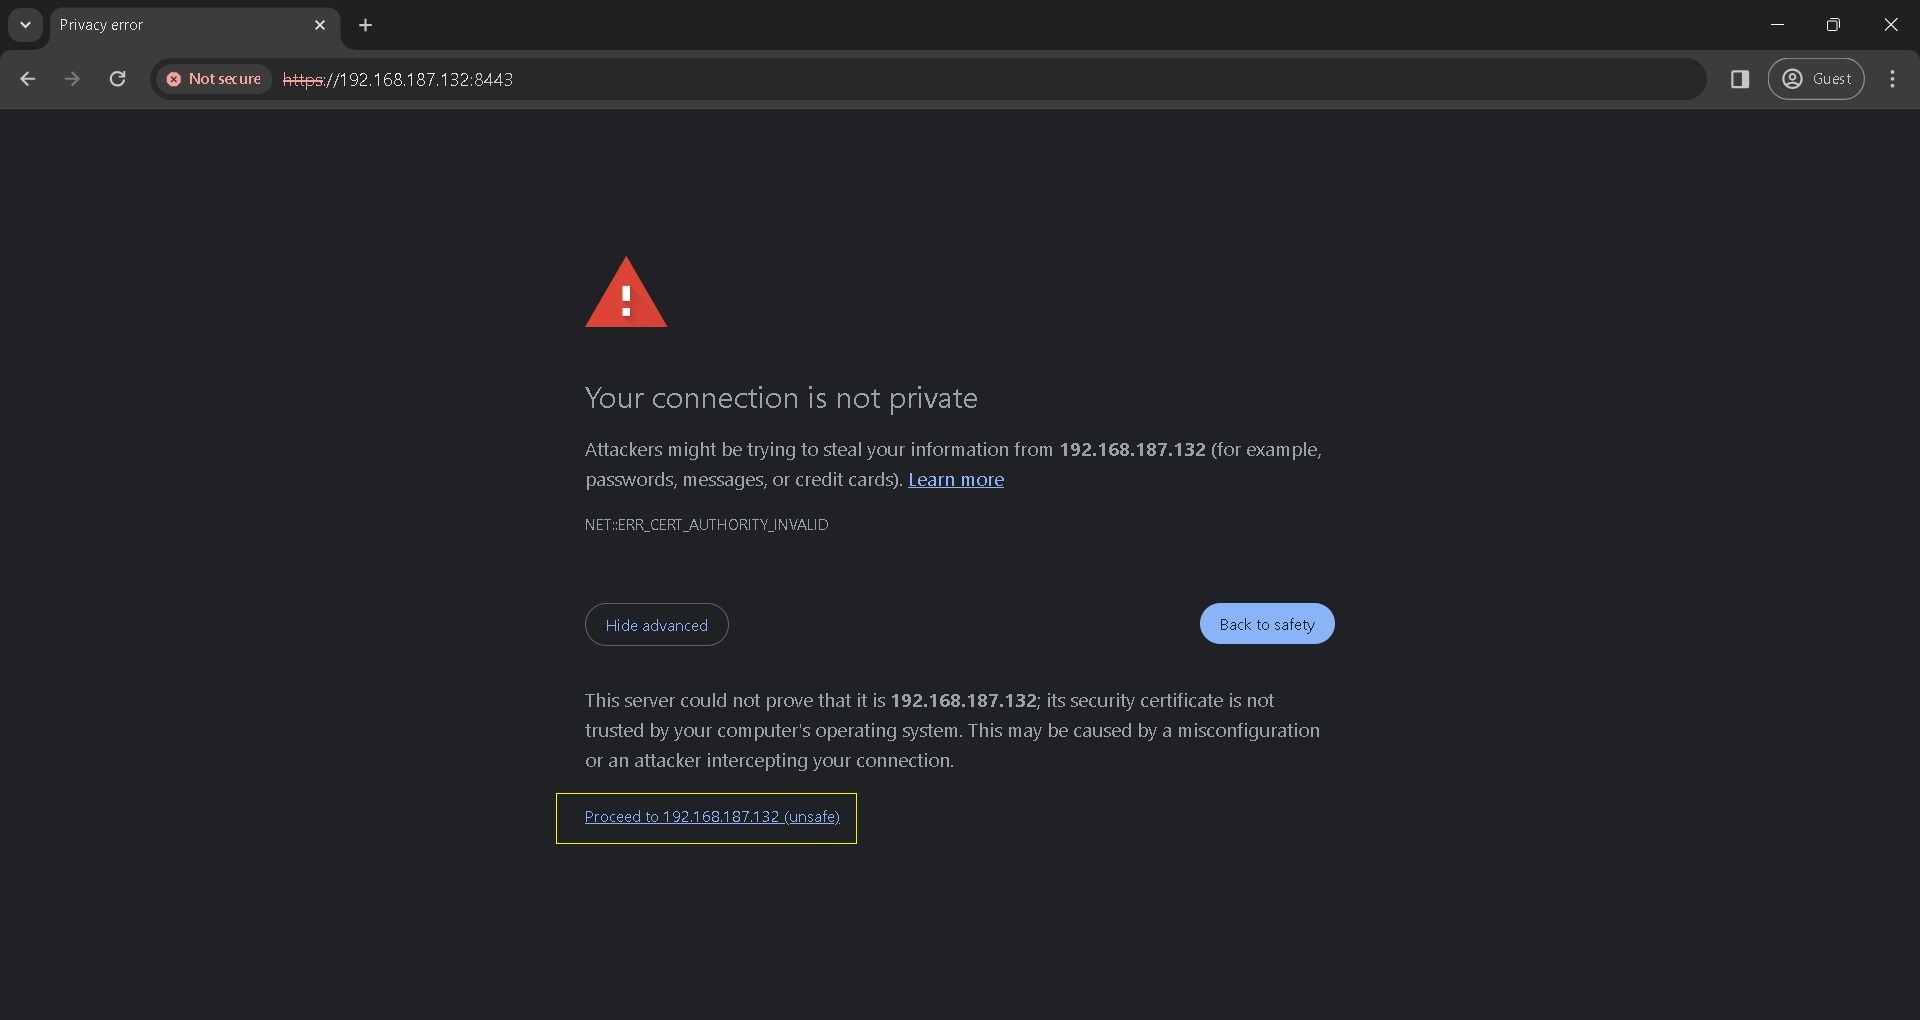Click the Back to safety button
This screenshot has width=1920, height=1020.
tap(1266, 624)
